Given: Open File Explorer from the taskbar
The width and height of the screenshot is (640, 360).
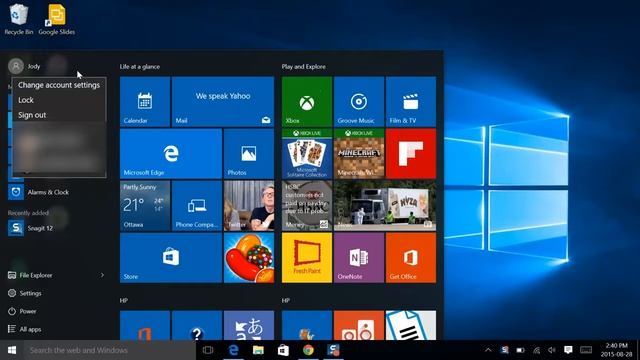Looking at the screenshot, I should pyautogui.click(x=258, y=350).
